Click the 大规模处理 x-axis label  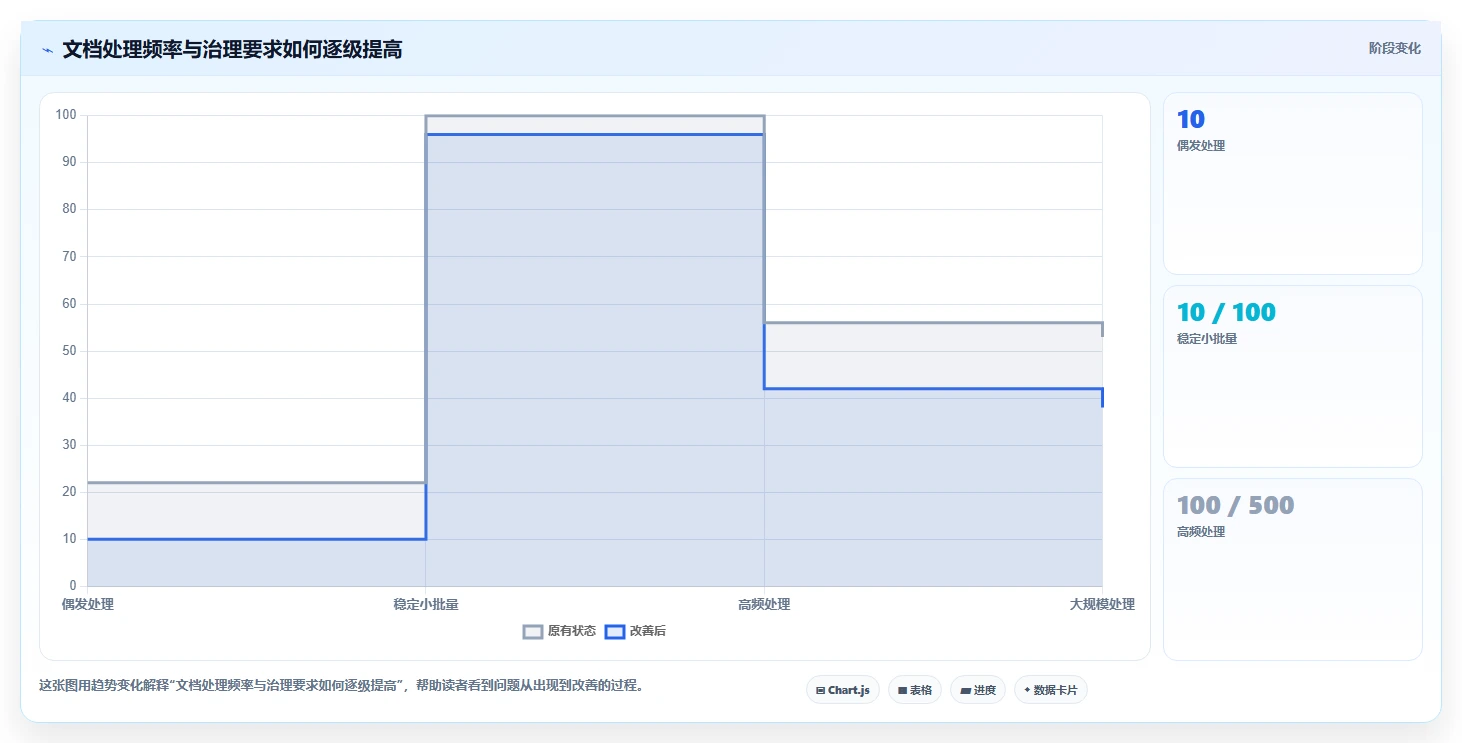1102,604
